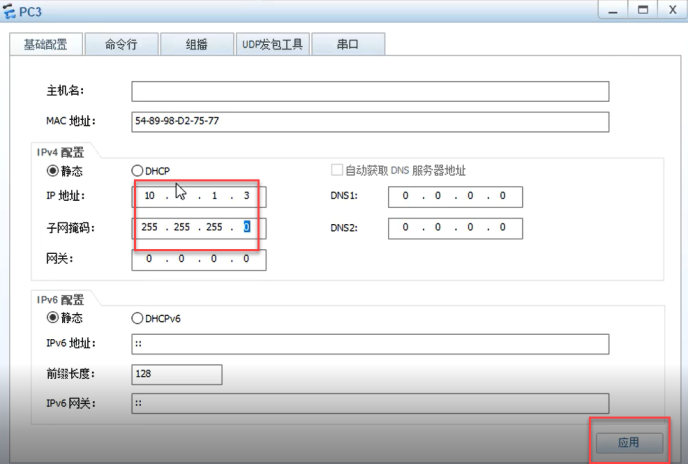Image resolution: width=689 pixels, height=465 pixels.
Task: Choose the DHCPv6 radio option
Action: [x=138, y=318]
